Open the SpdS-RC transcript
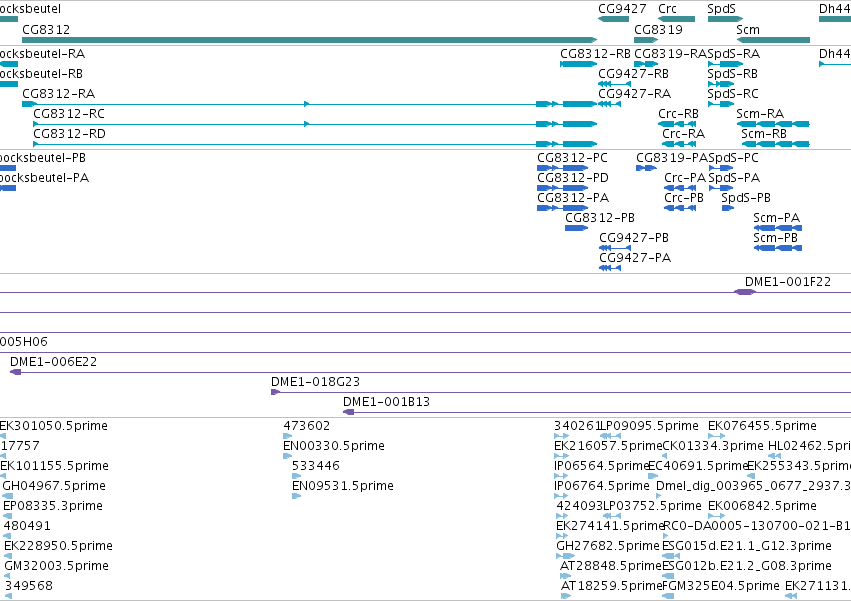Viewport: 851px width, 601px height. pyautogui.click(x=733, y=94)
